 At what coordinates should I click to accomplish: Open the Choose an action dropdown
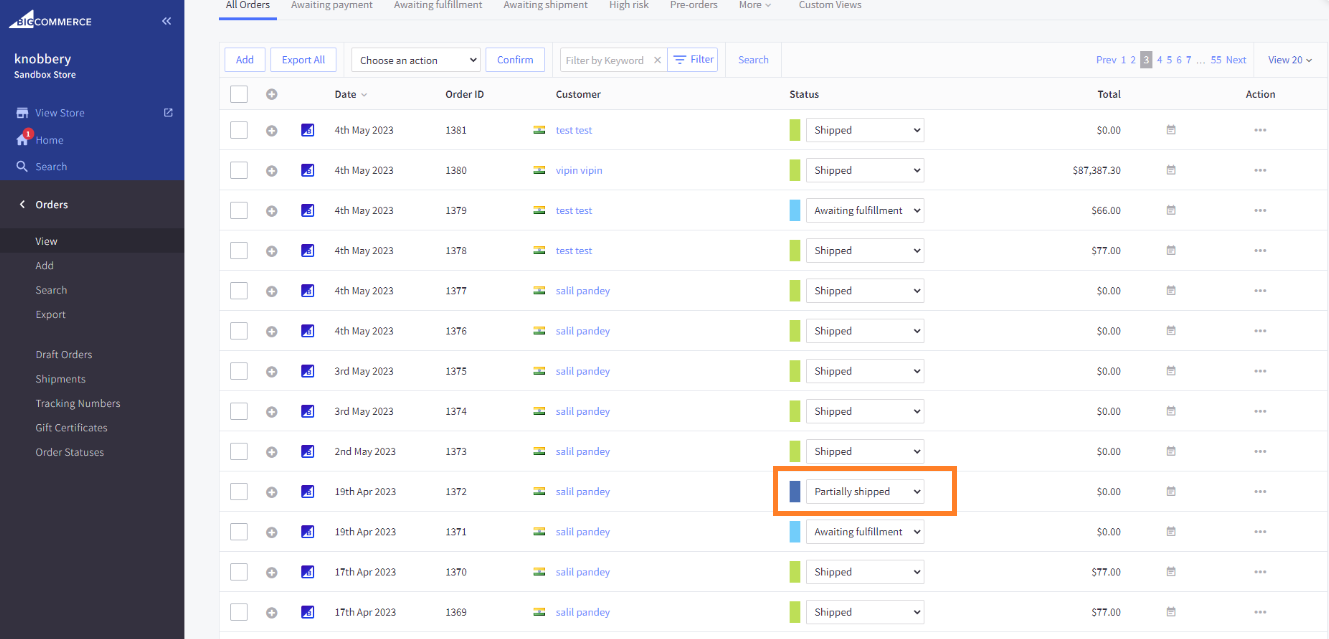point(416,60)
